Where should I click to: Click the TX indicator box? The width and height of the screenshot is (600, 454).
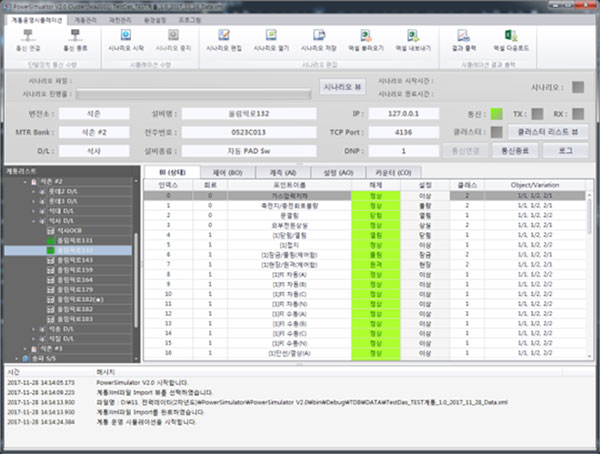click(538, 113)
